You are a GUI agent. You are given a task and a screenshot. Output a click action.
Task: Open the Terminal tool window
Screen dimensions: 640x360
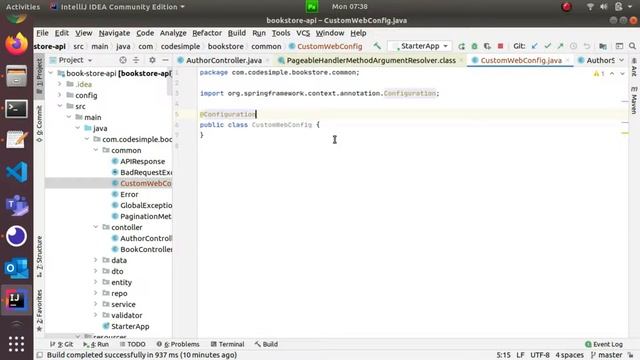click(227, 344)
